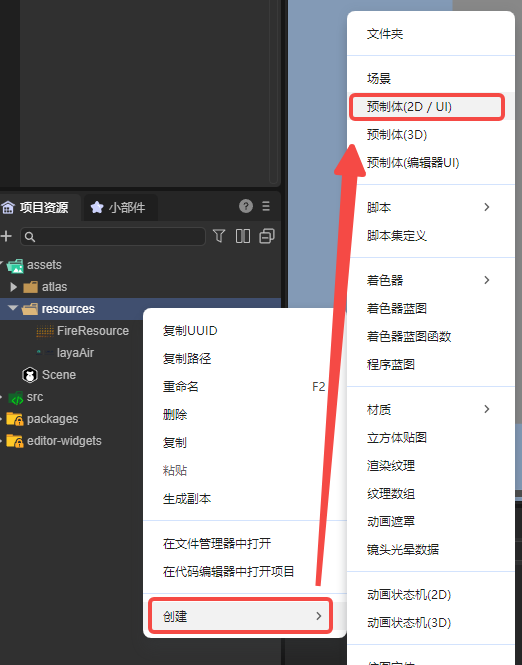Screen dimensions: 522x665
Task: Select the FireResource asset icon
Action: (x=45, y=331)
